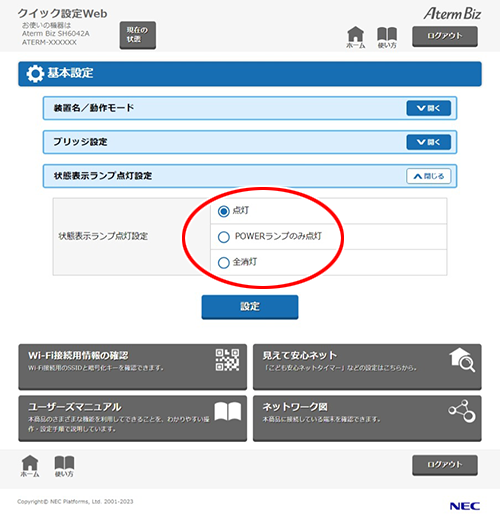500x531 pixels.
Task: Click the クイック設定Web title
Action: (62, 14)
